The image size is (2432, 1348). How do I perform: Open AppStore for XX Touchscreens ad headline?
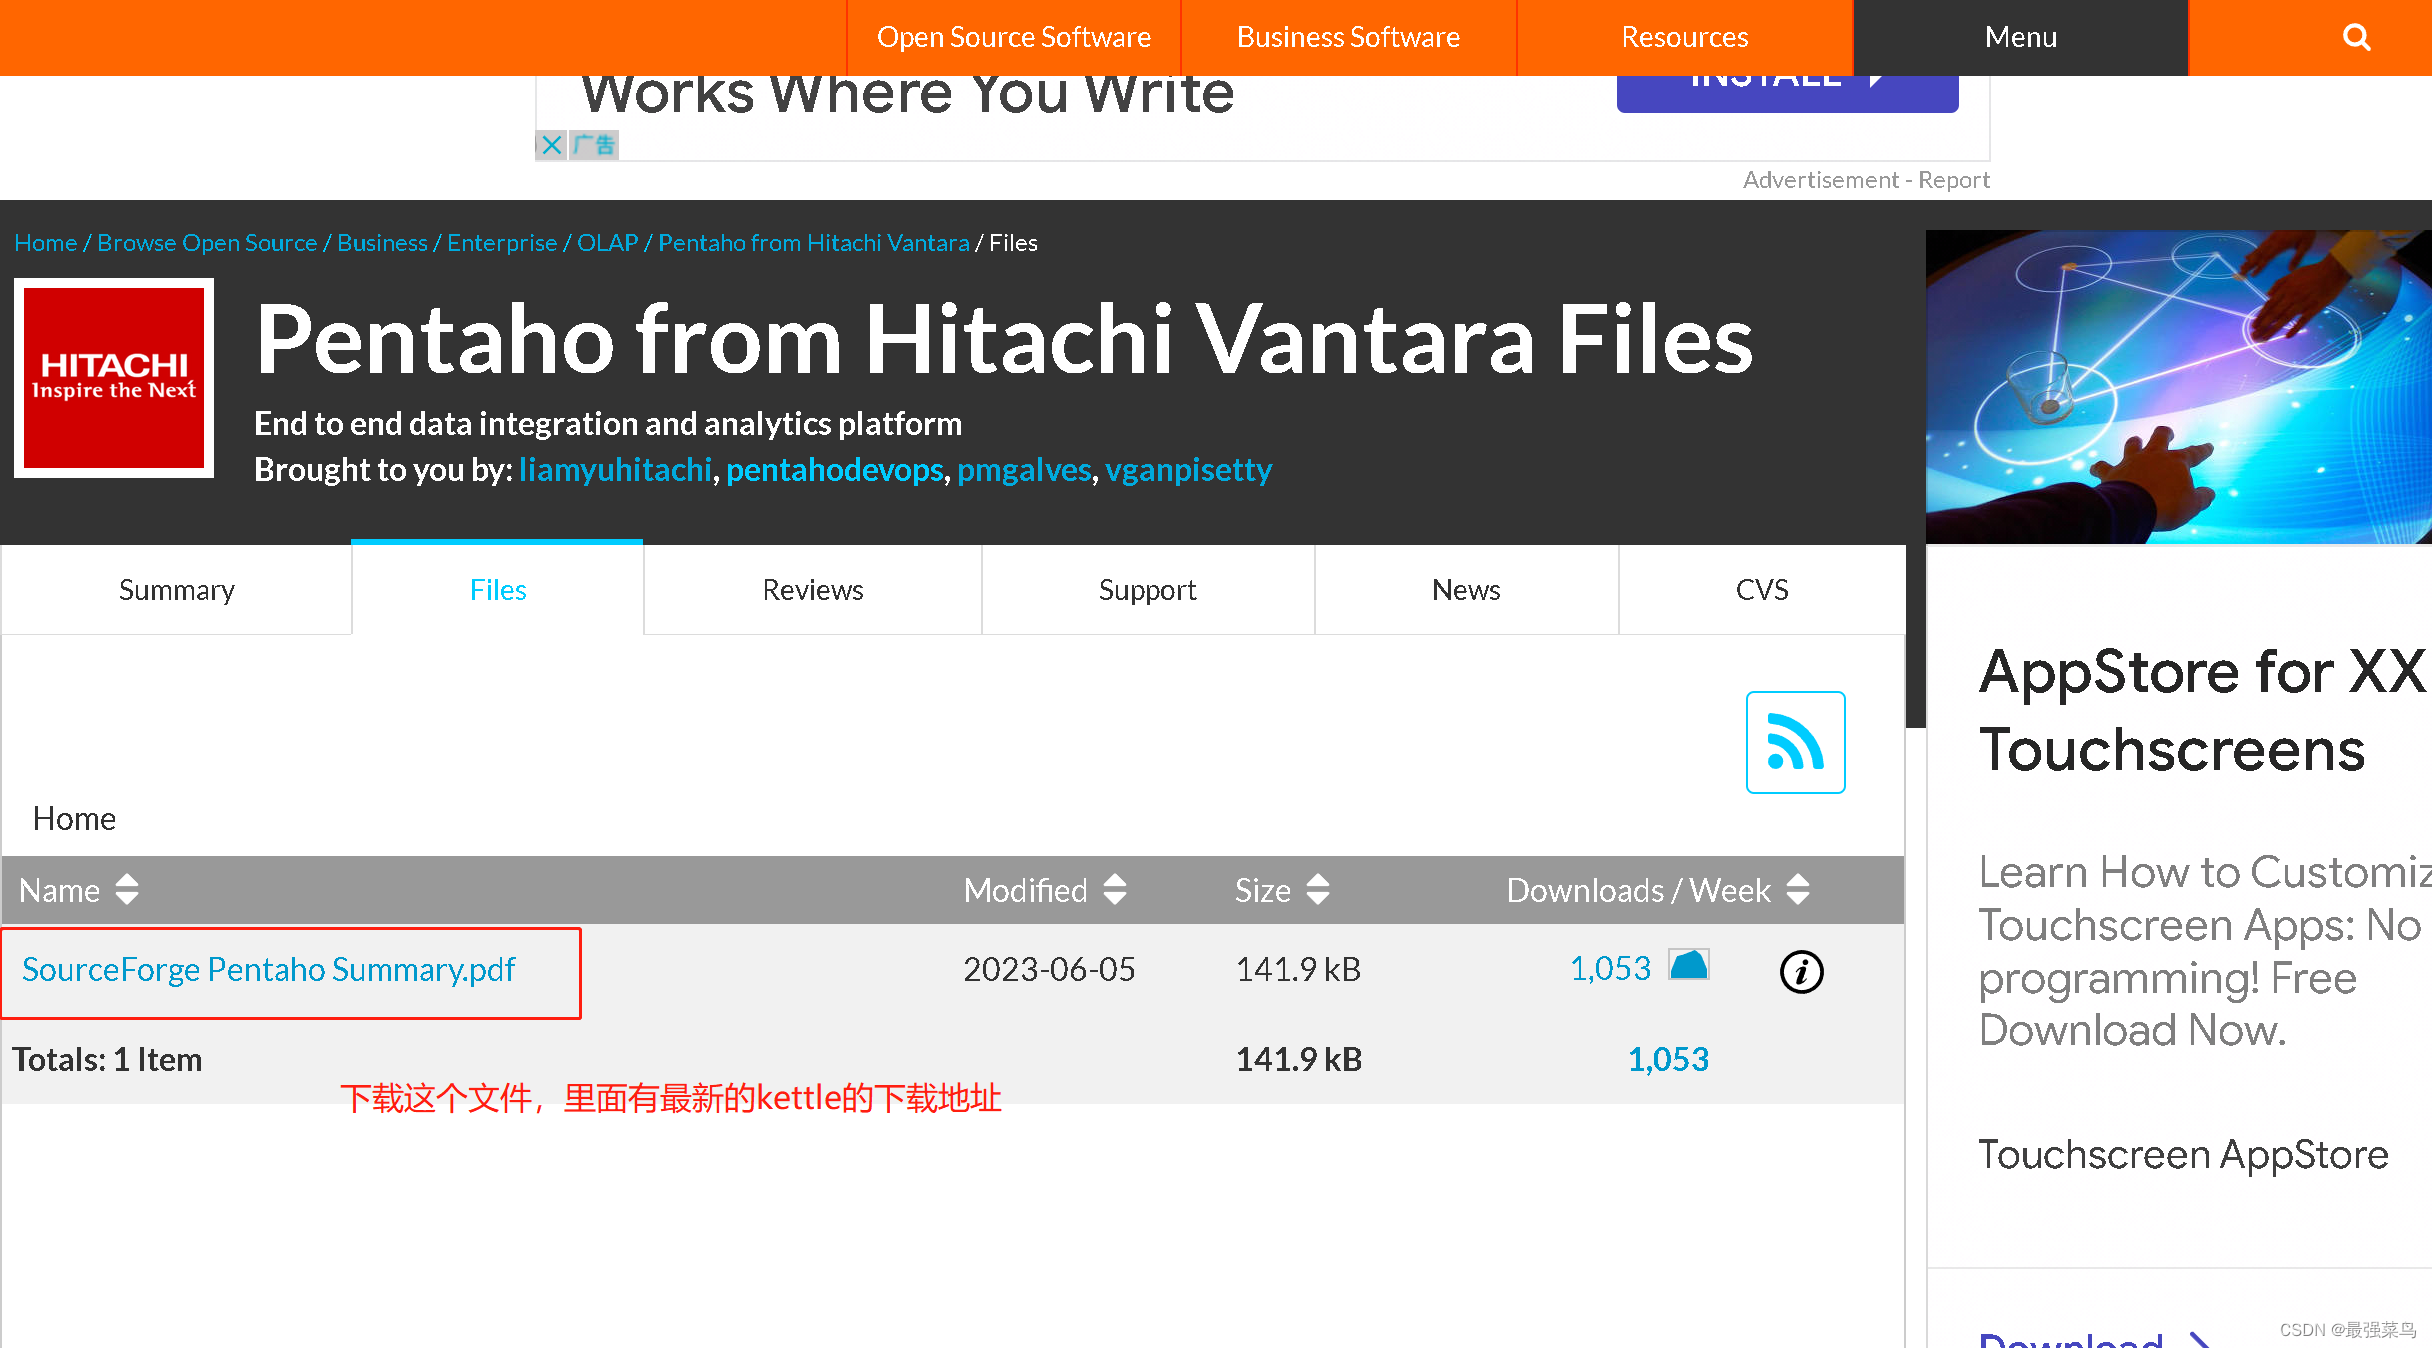(x=2203, y=710)
